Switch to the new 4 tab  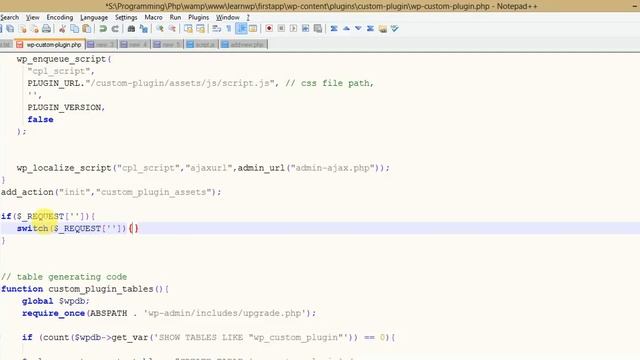click(135, 44)
